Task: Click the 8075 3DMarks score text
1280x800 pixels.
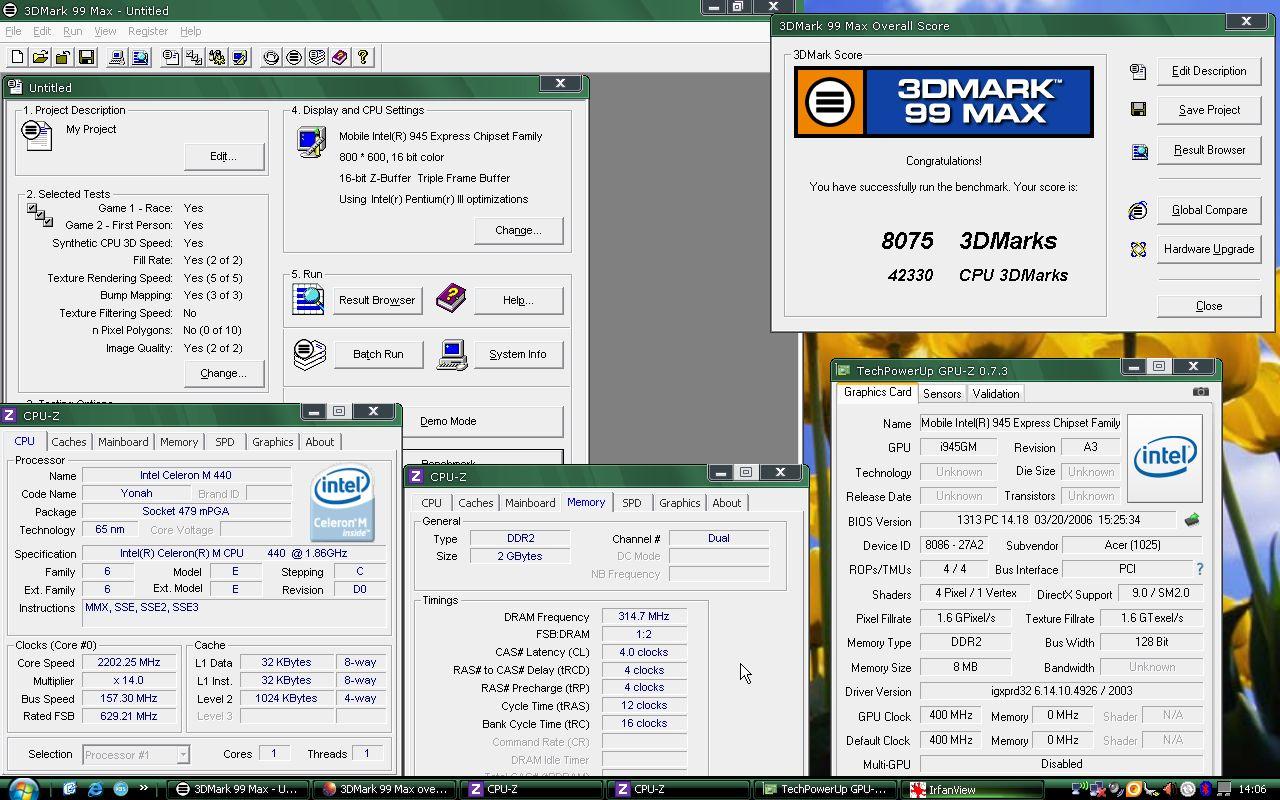Action: click(968, 241)
